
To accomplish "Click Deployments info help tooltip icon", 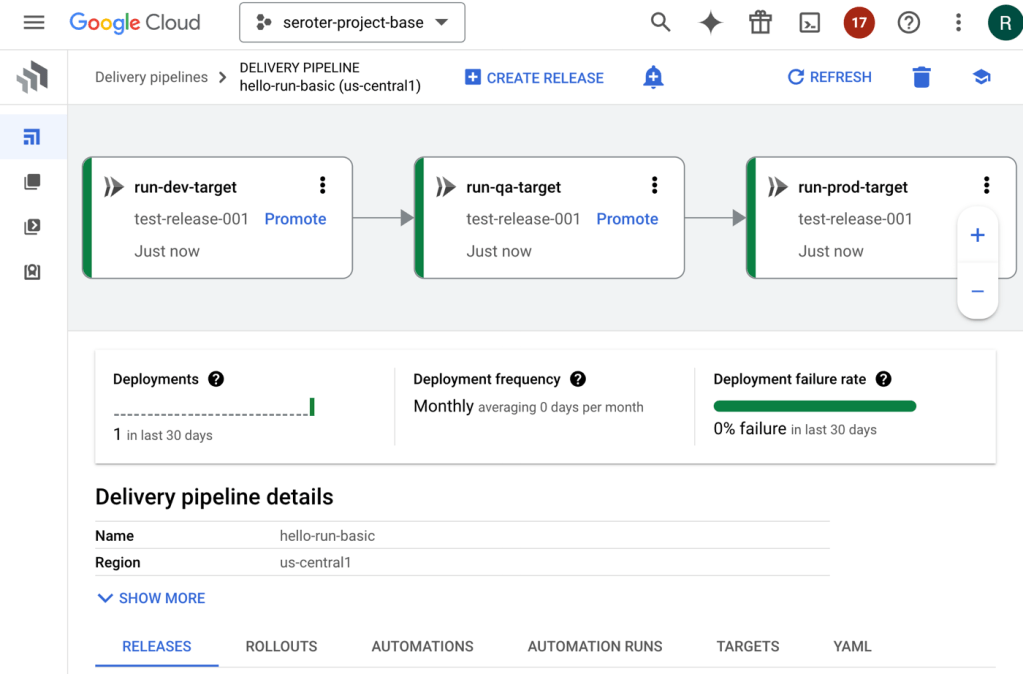I will [216, 379].
